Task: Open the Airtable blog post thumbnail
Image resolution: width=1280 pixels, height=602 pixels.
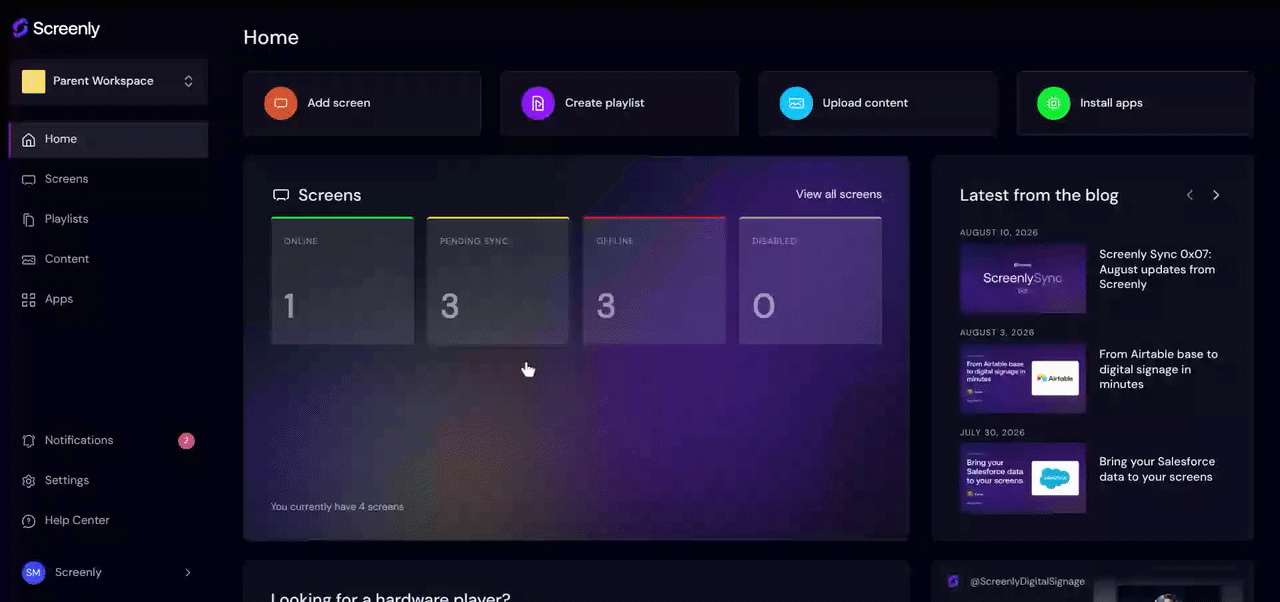Action: [x=1023, y=378]
